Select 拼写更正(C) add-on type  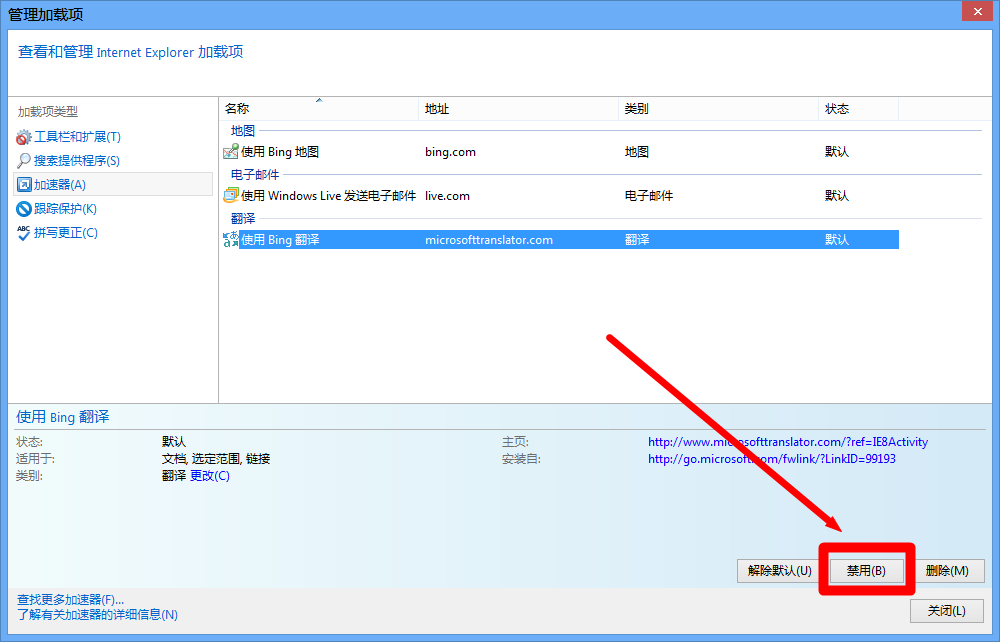click(66, 233)
